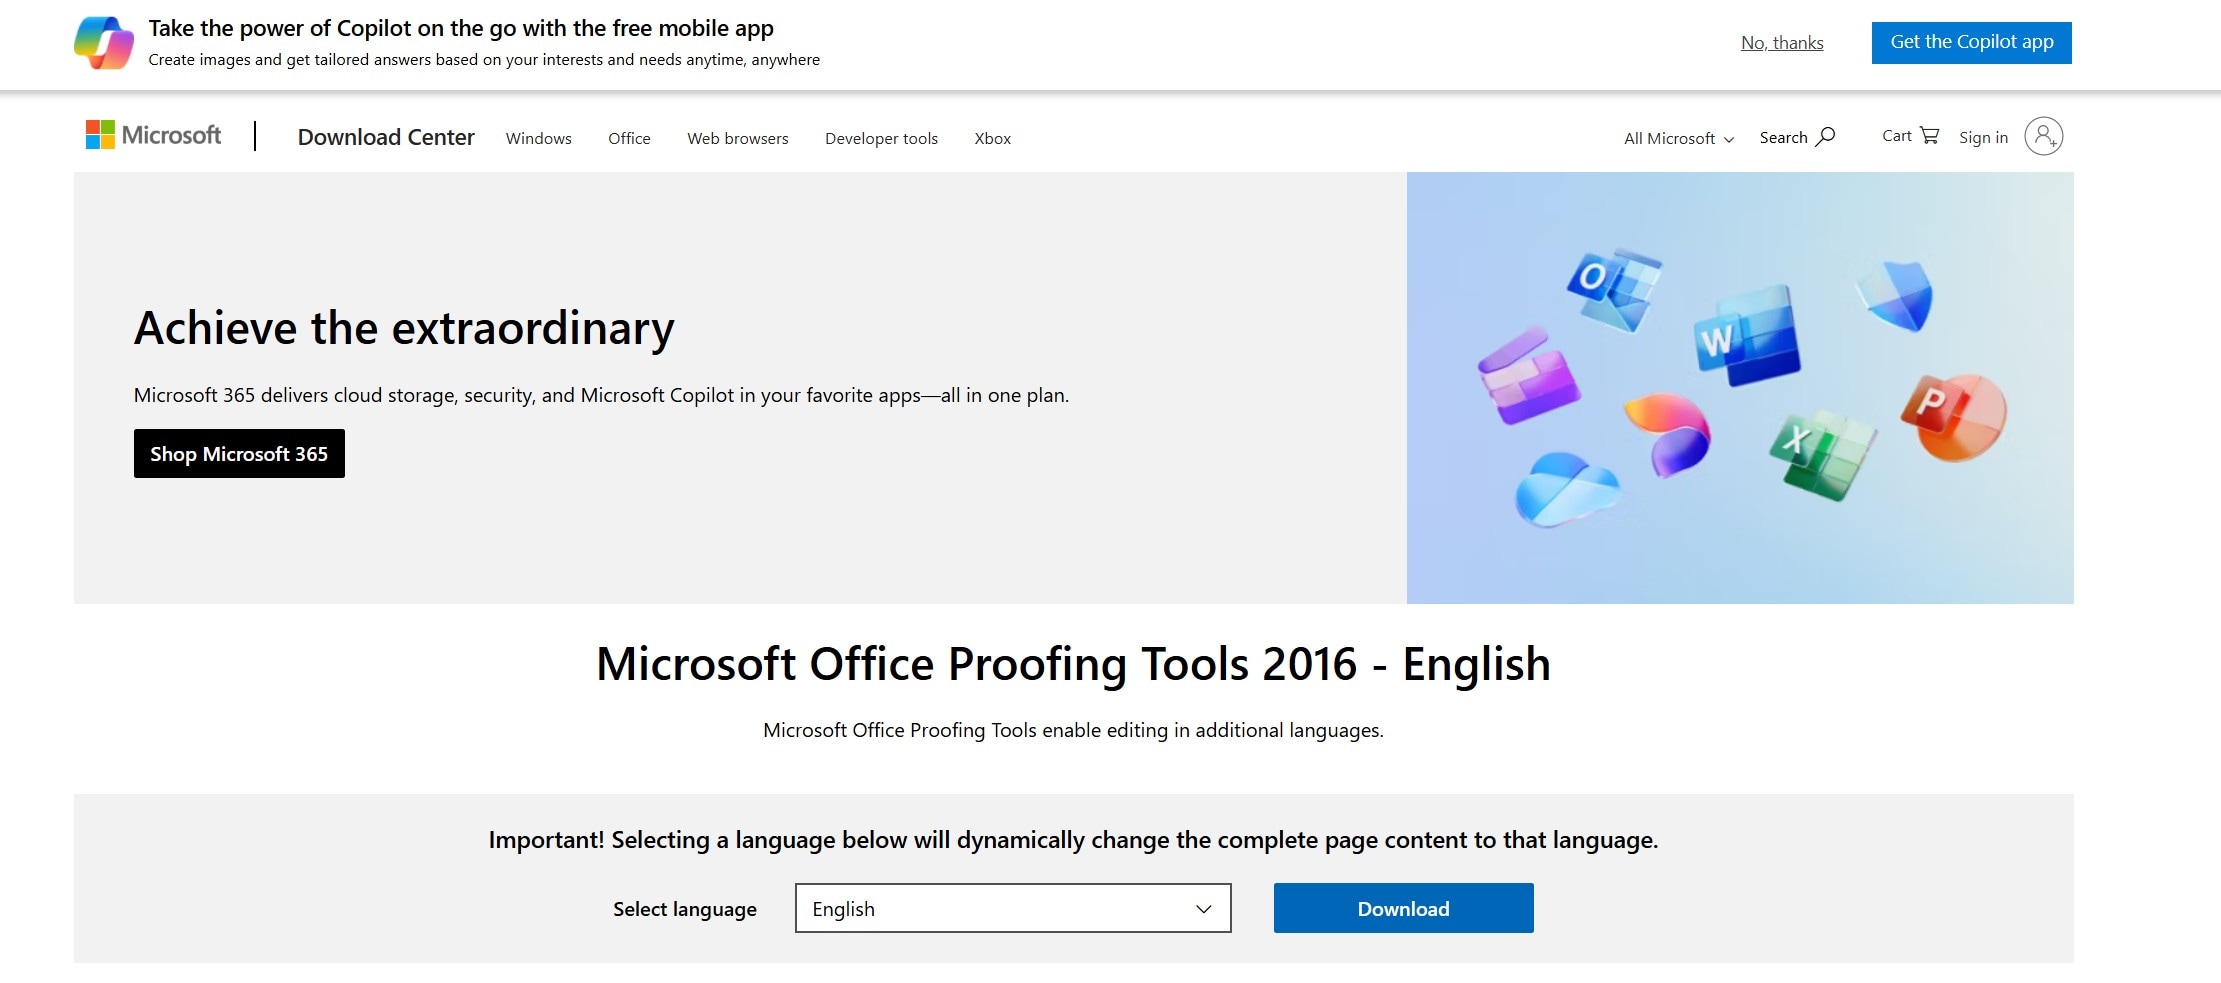Viewport: 2221px width, 983px height.
Task: Click the Microsoft 365 apps hero image
Action: (x=1740, y=388)
